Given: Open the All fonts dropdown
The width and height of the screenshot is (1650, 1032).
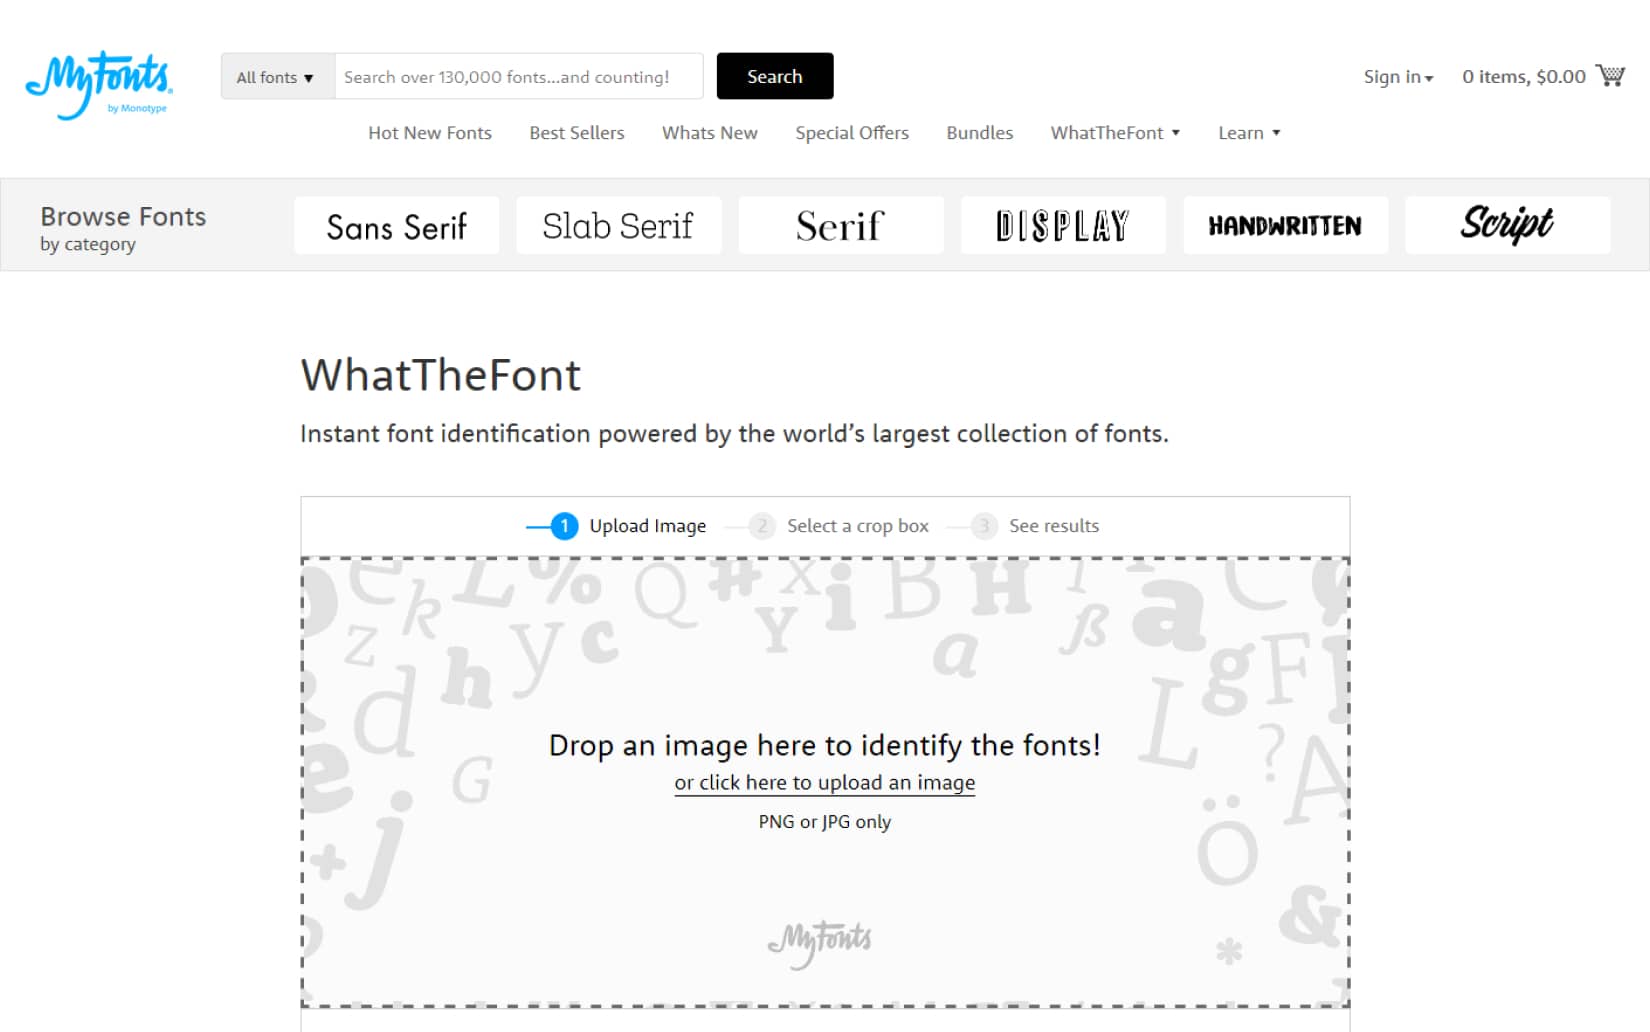Looking at the screenshot, I should pyautogui.click(x=277, y=77).
